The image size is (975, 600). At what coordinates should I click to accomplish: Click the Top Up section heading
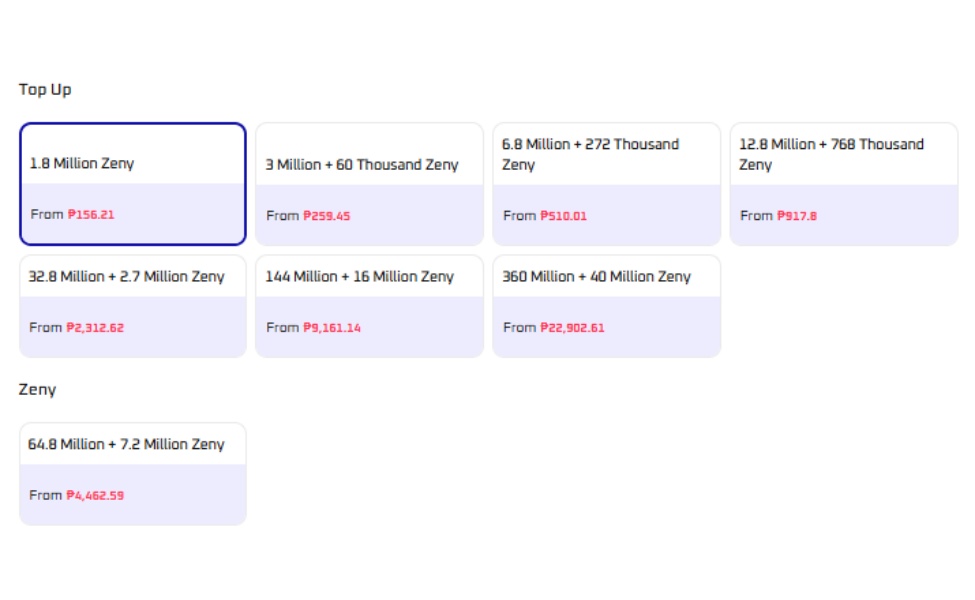click(45, 90)
